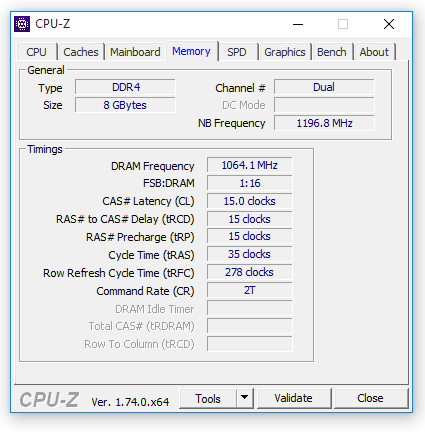Close the window with the X button
The image size is (425, 432).
pyautogui.click(x=389, y=24)
